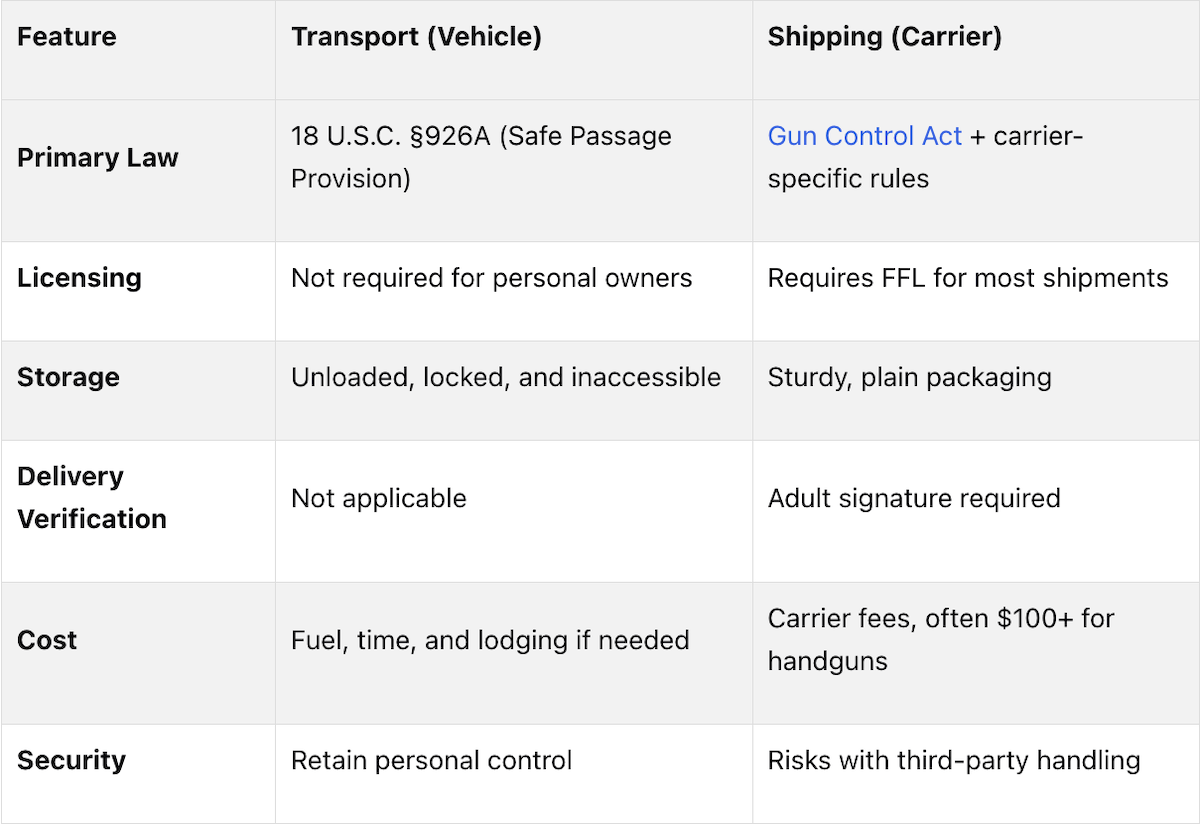The width and height of the screenshot is (1200, 824).
Task: Click the Shipping (Carrier) column header
Action: pos(884,38)
